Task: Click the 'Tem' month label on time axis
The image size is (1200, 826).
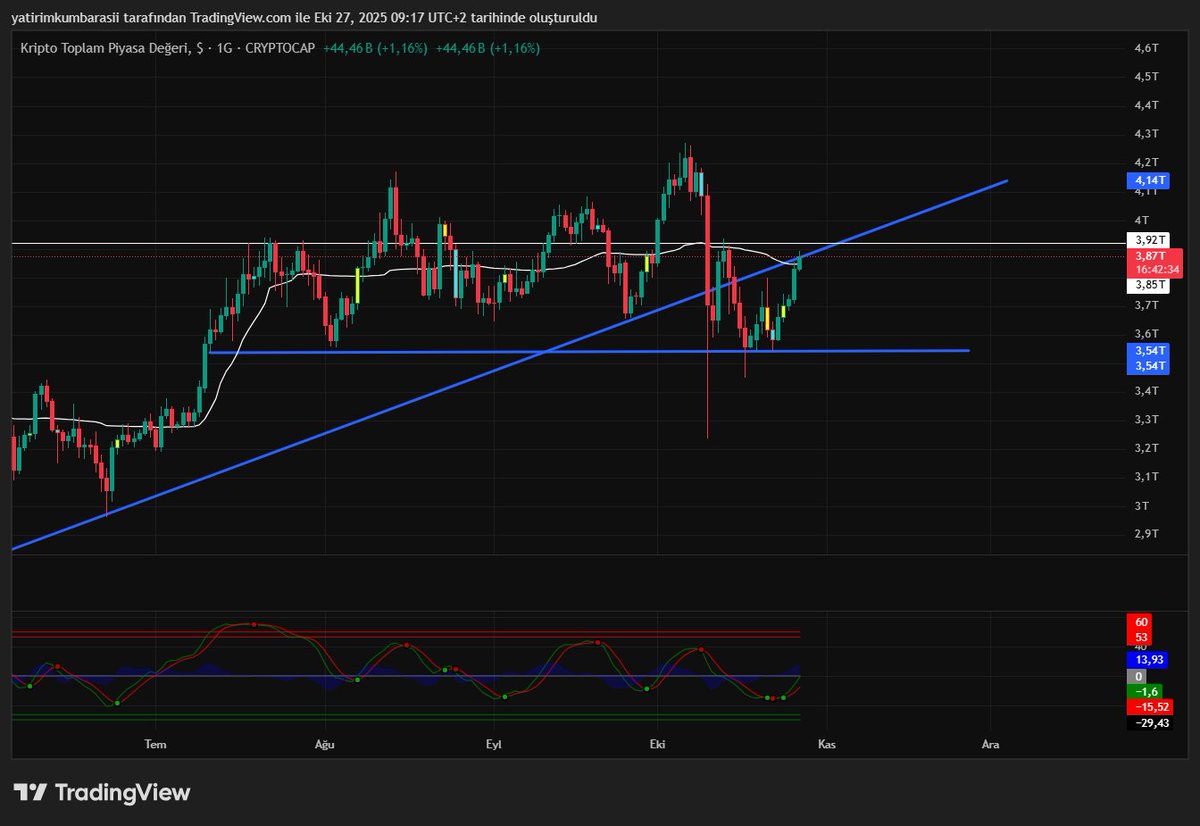Action: [155, 744]
